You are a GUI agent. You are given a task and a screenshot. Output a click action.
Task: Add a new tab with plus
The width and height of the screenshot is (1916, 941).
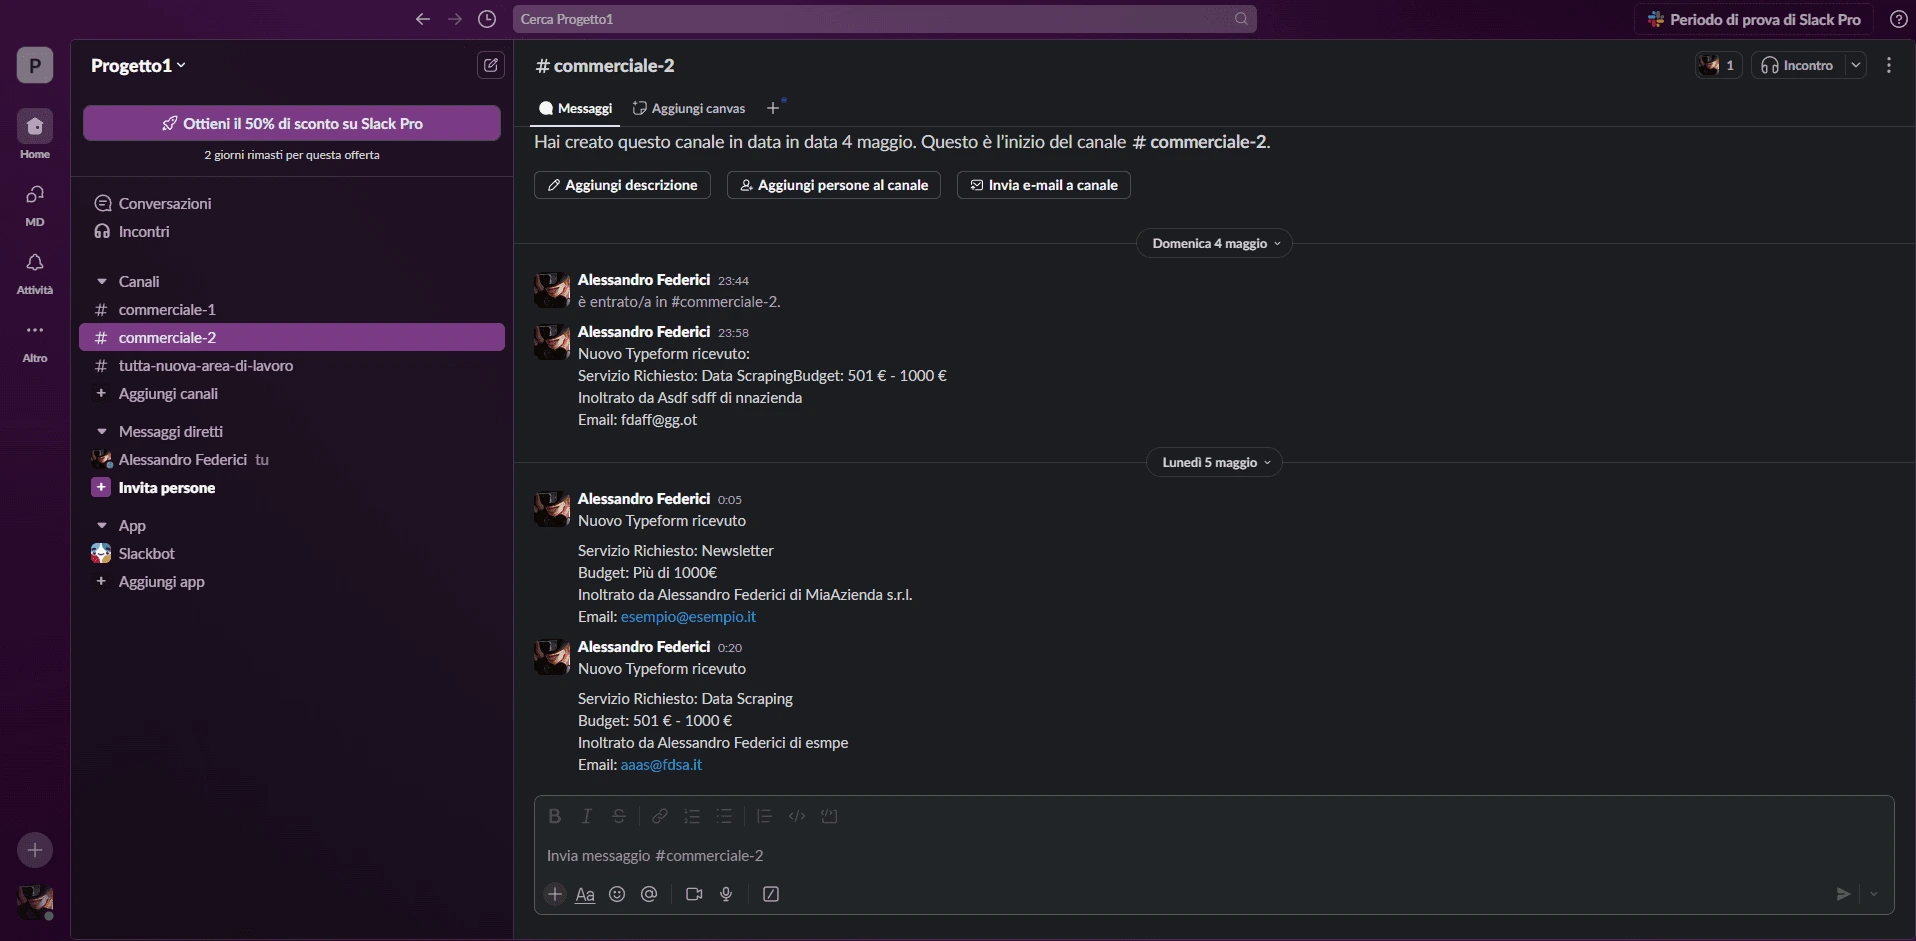coord(773,108)
